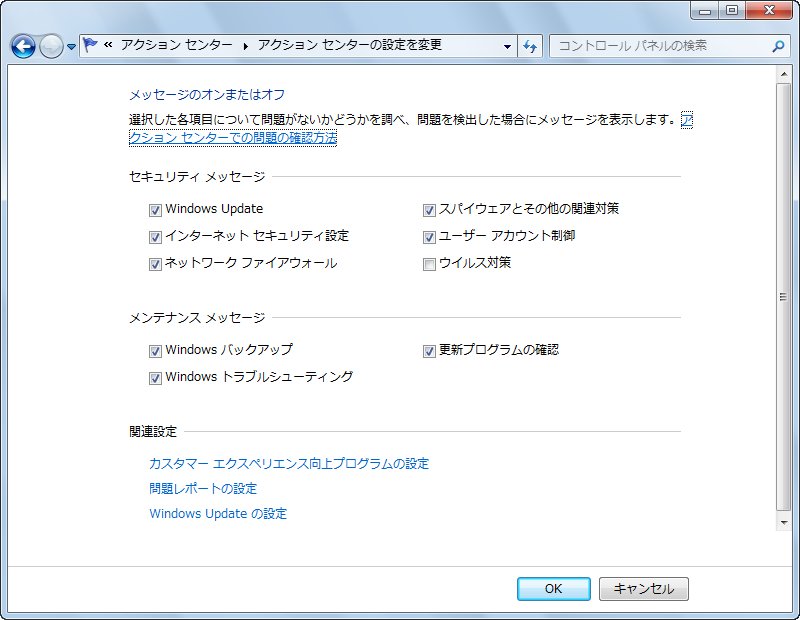The height and width of the screenshot is (620, 800).
Task: Uncheck the Windows Update checkbox
Action: point(155,210)
